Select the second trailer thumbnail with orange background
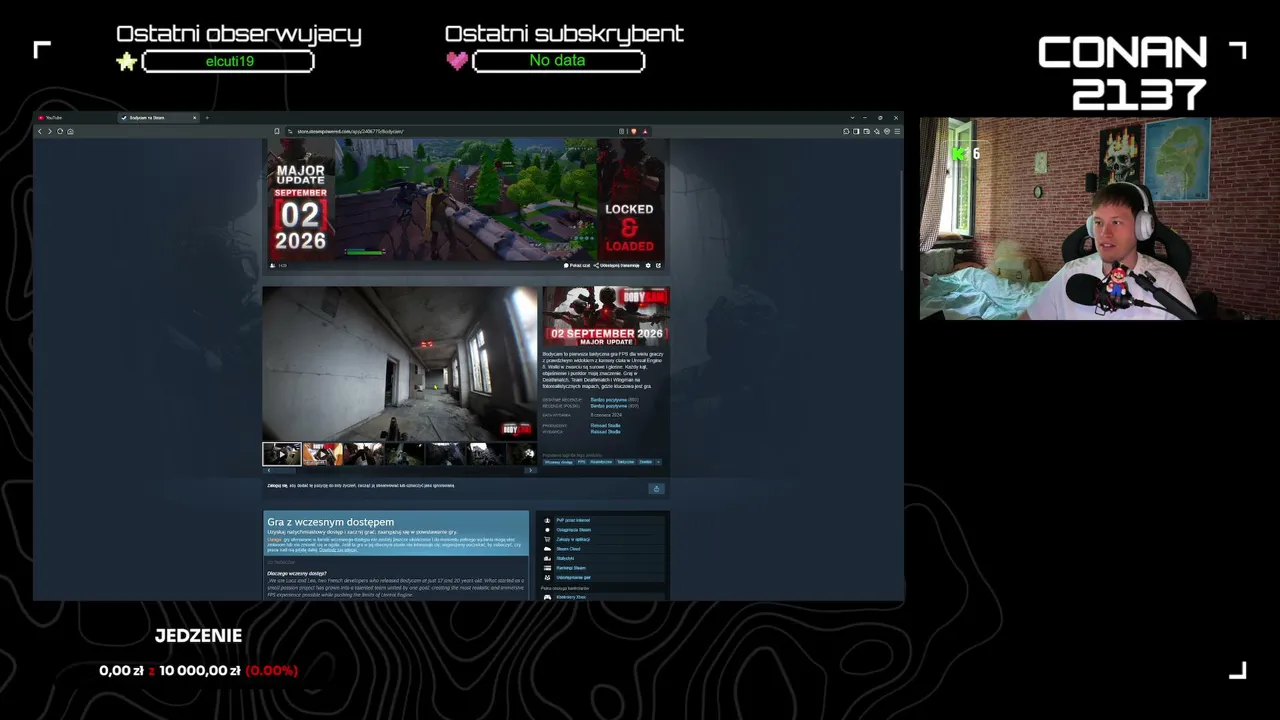 tap(322, 454)
